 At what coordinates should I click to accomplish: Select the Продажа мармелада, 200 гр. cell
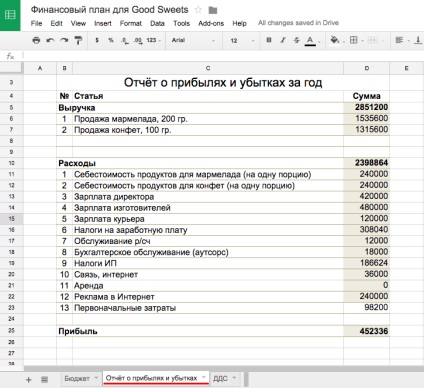click(x=208, y=119)
